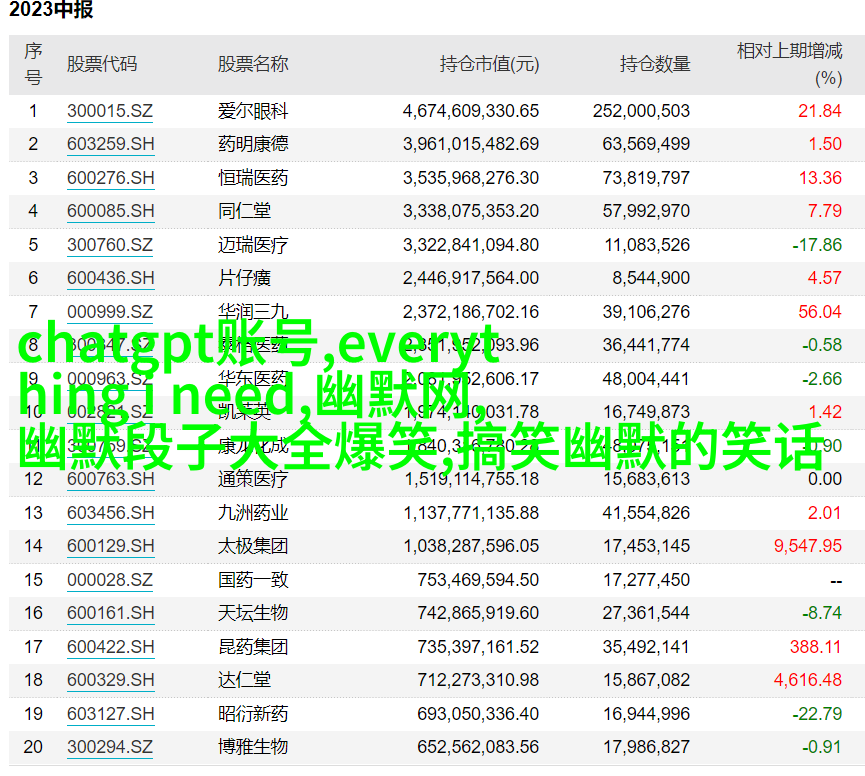Open the 600422.SH code link

coord(111,647)
